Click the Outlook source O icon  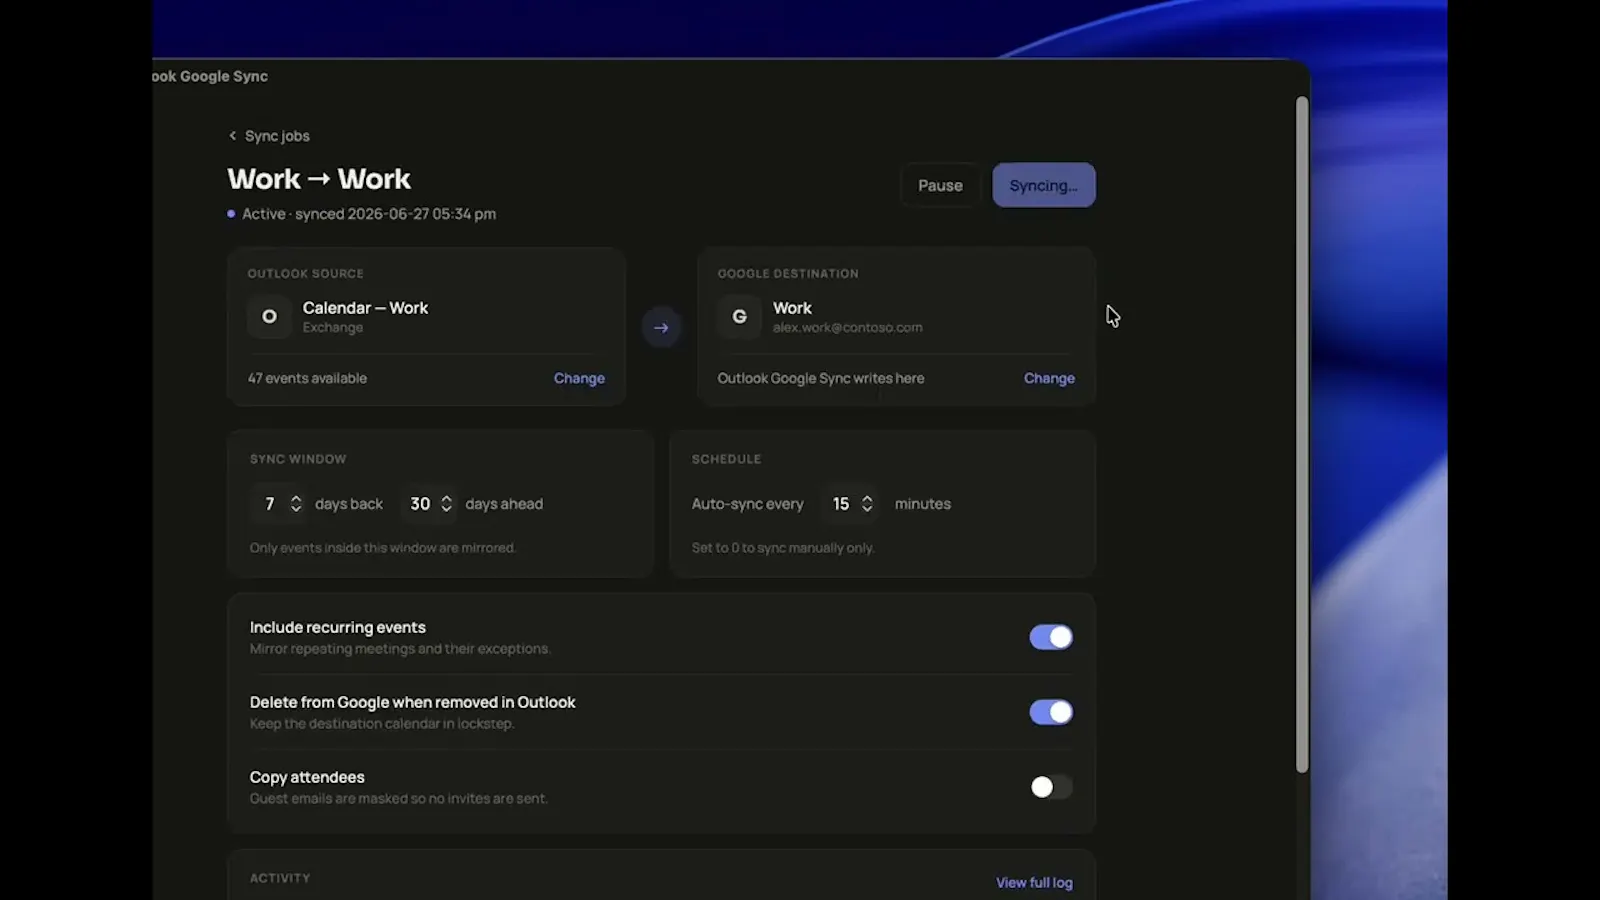pos(269,316)
